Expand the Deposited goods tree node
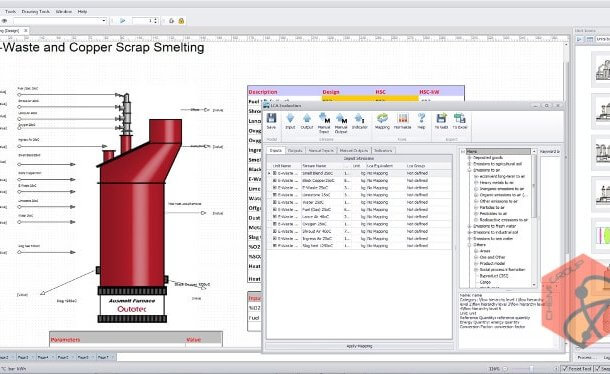 click(x=469, y=158)
